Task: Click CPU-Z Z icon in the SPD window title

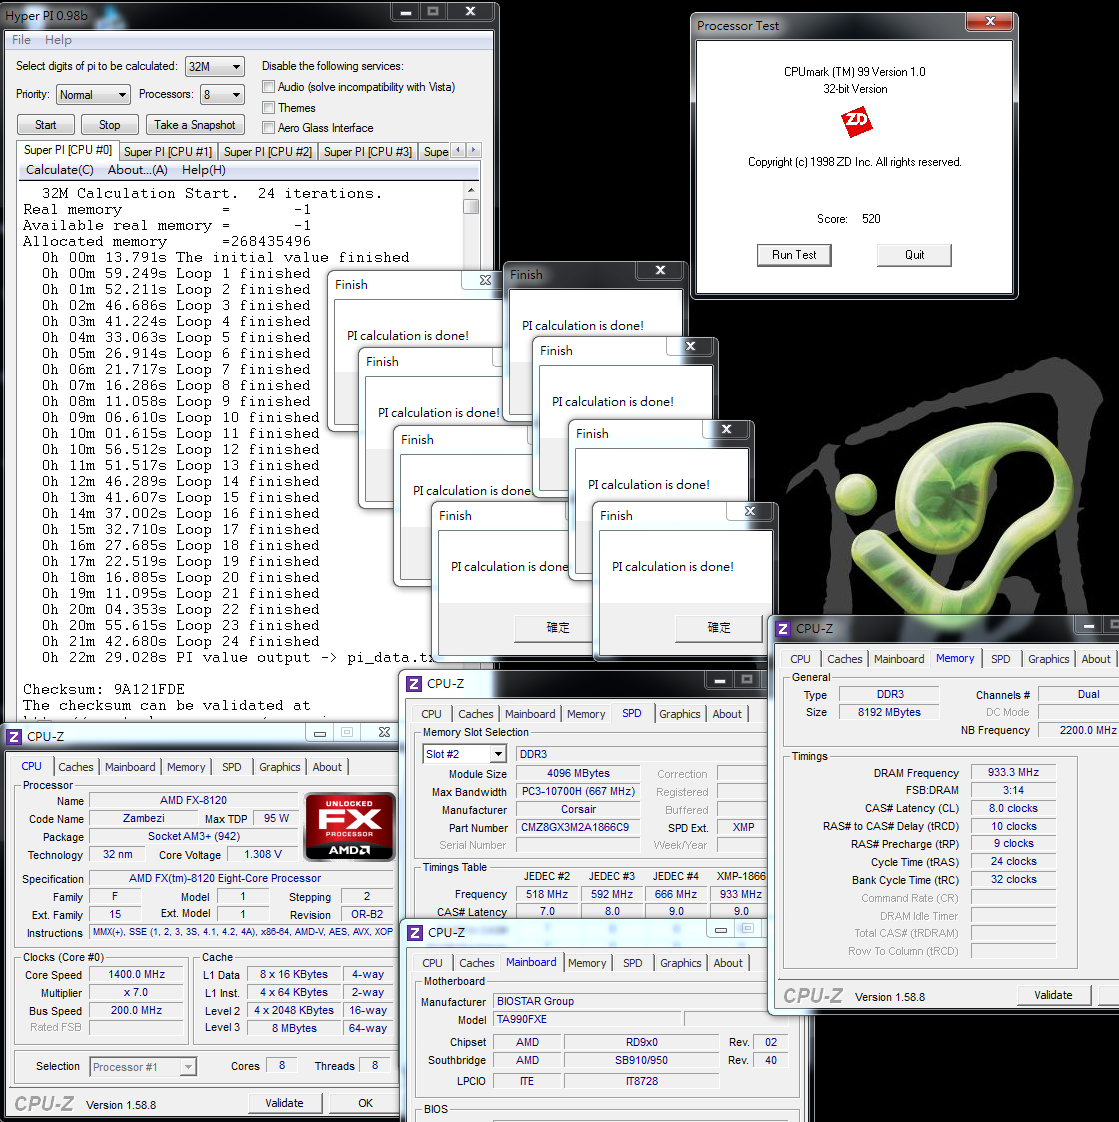Action: [x=414, y=683]
